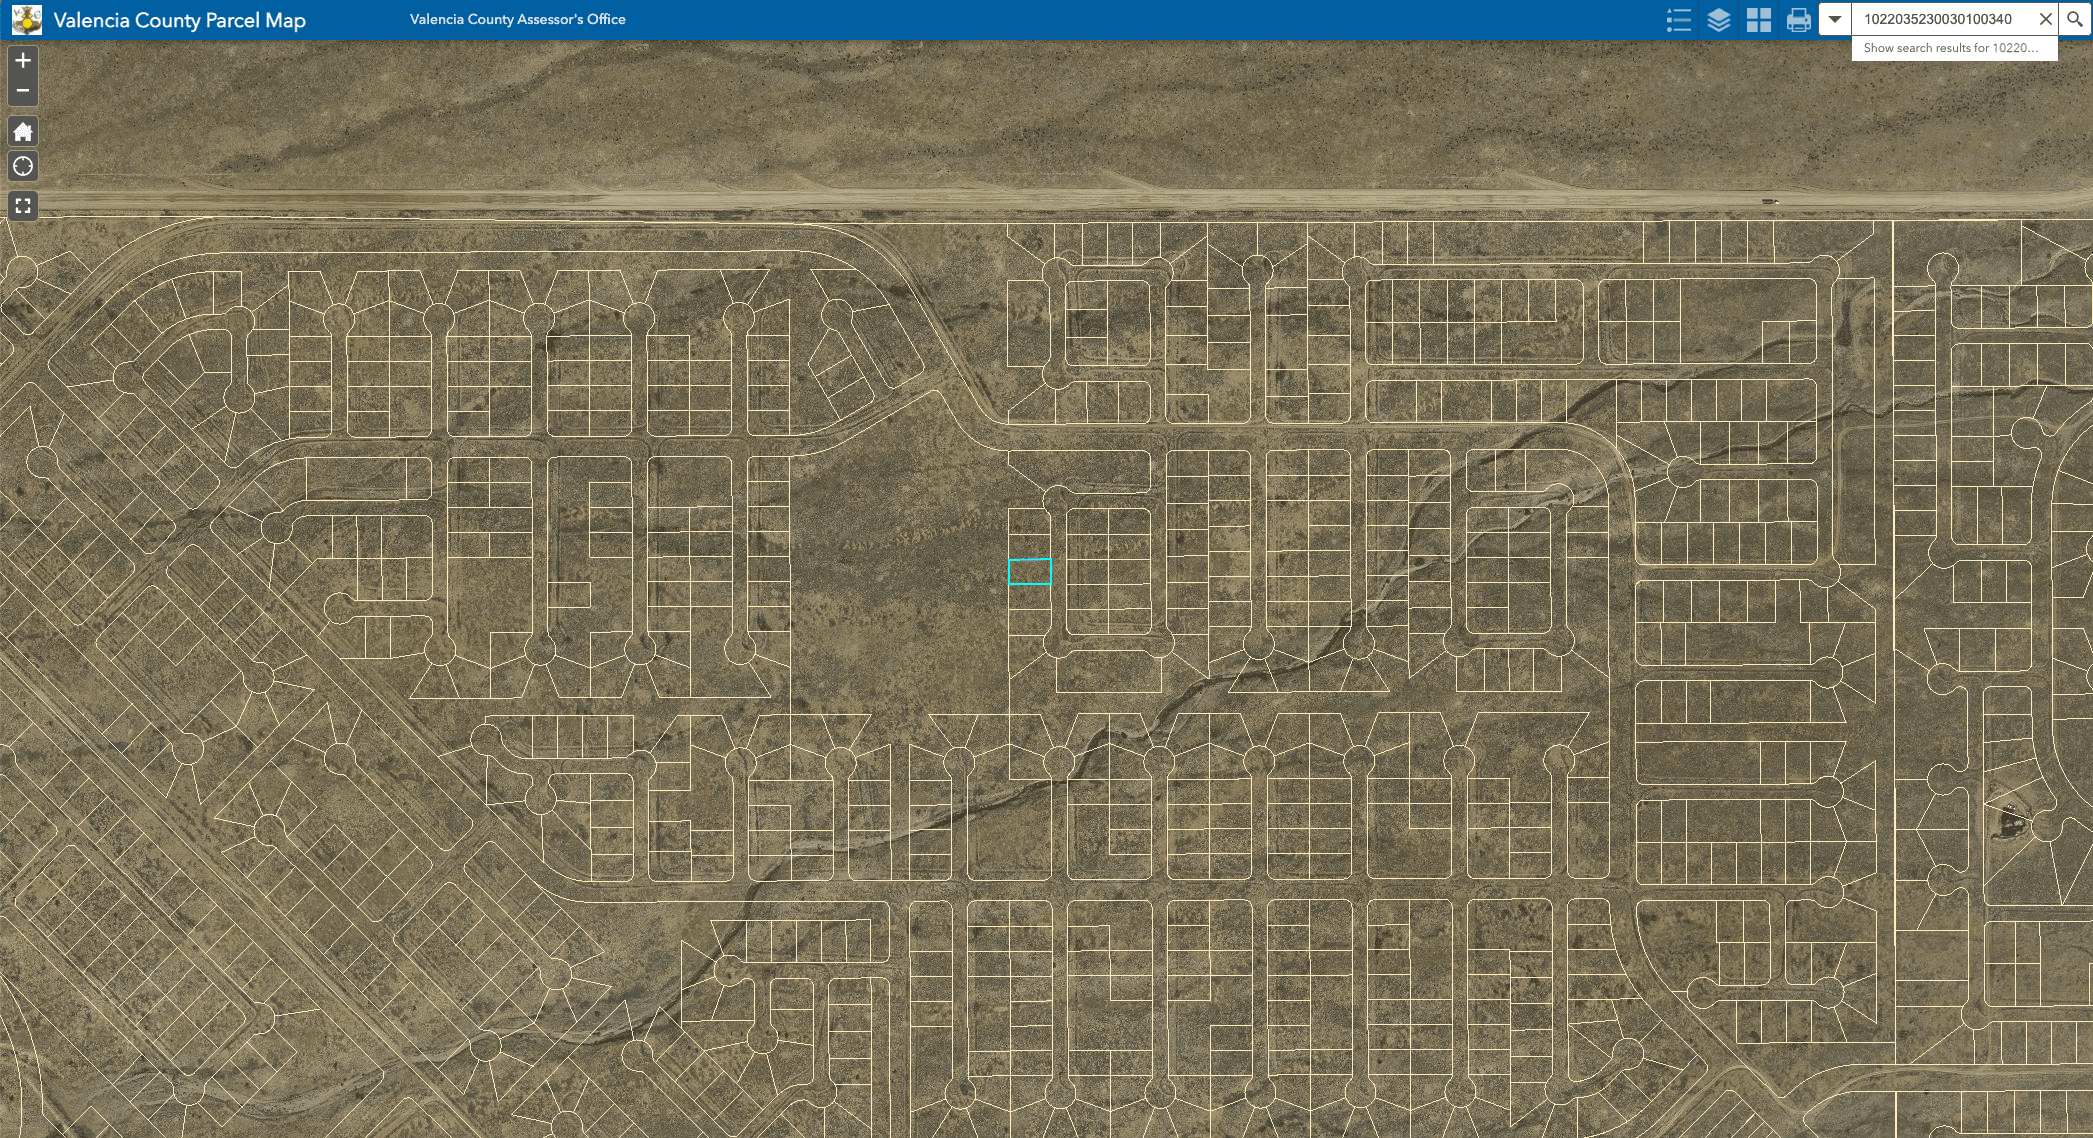
Task: Run the parcel search with magnifier
Action: [x=2075, y=19]
